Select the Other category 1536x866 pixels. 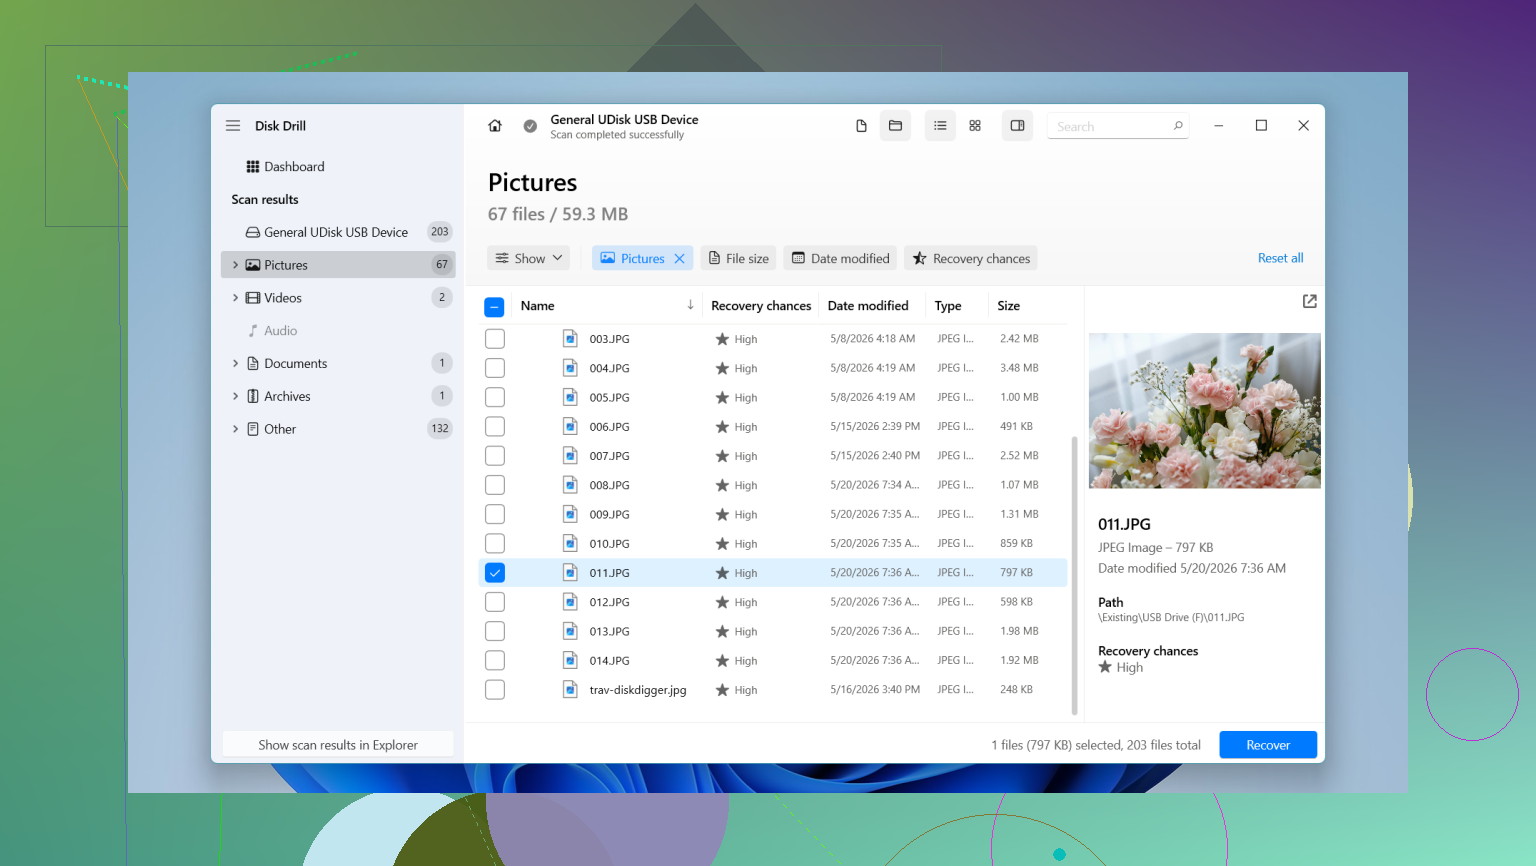click(338, 429)
